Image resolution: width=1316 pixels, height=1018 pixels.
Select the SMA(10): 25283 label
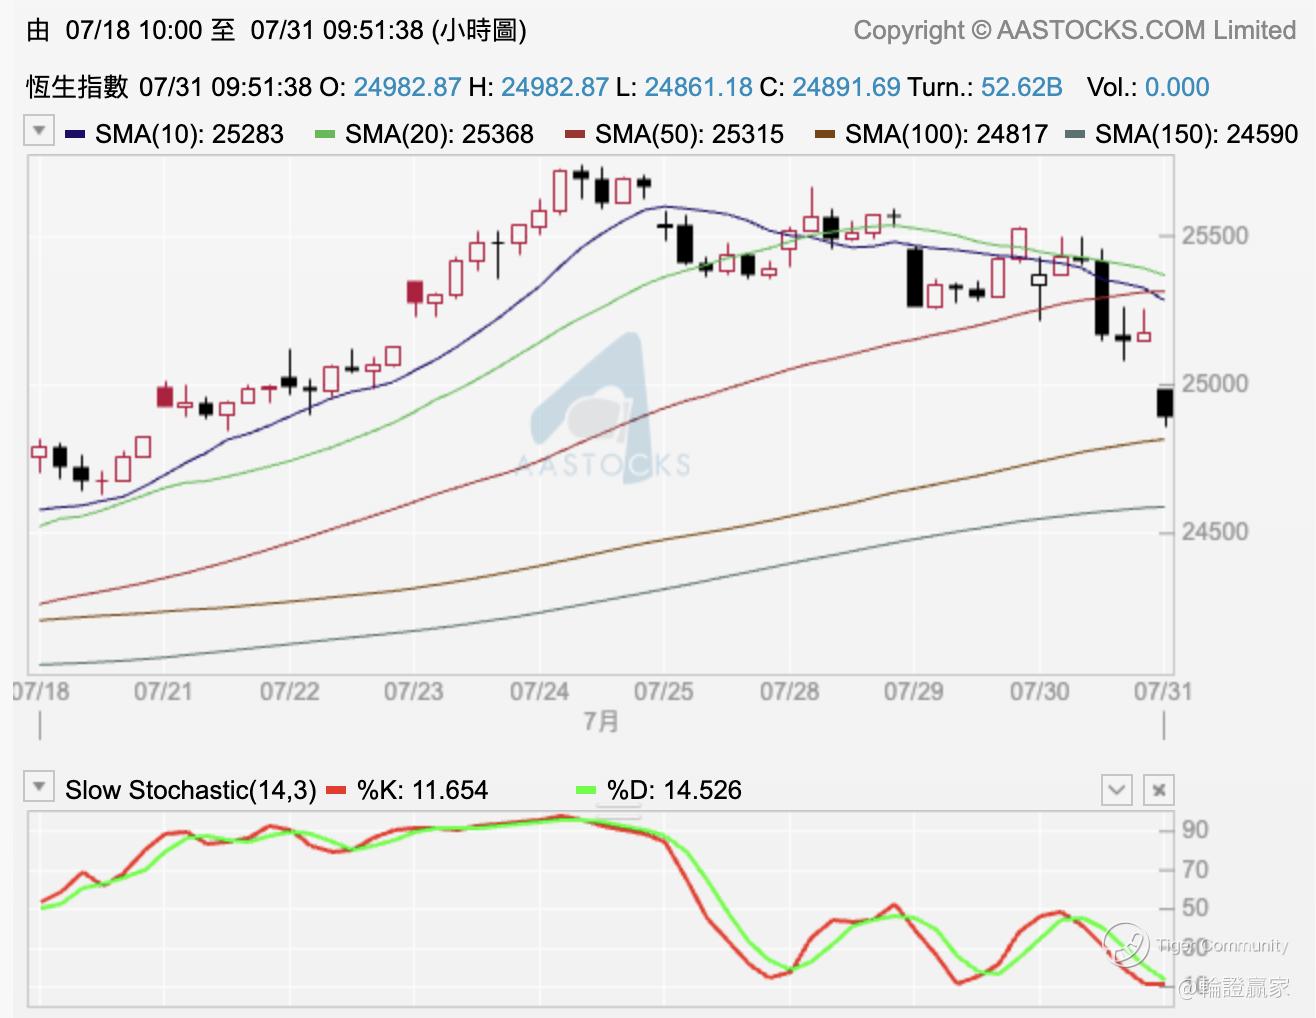pos(189,134)
